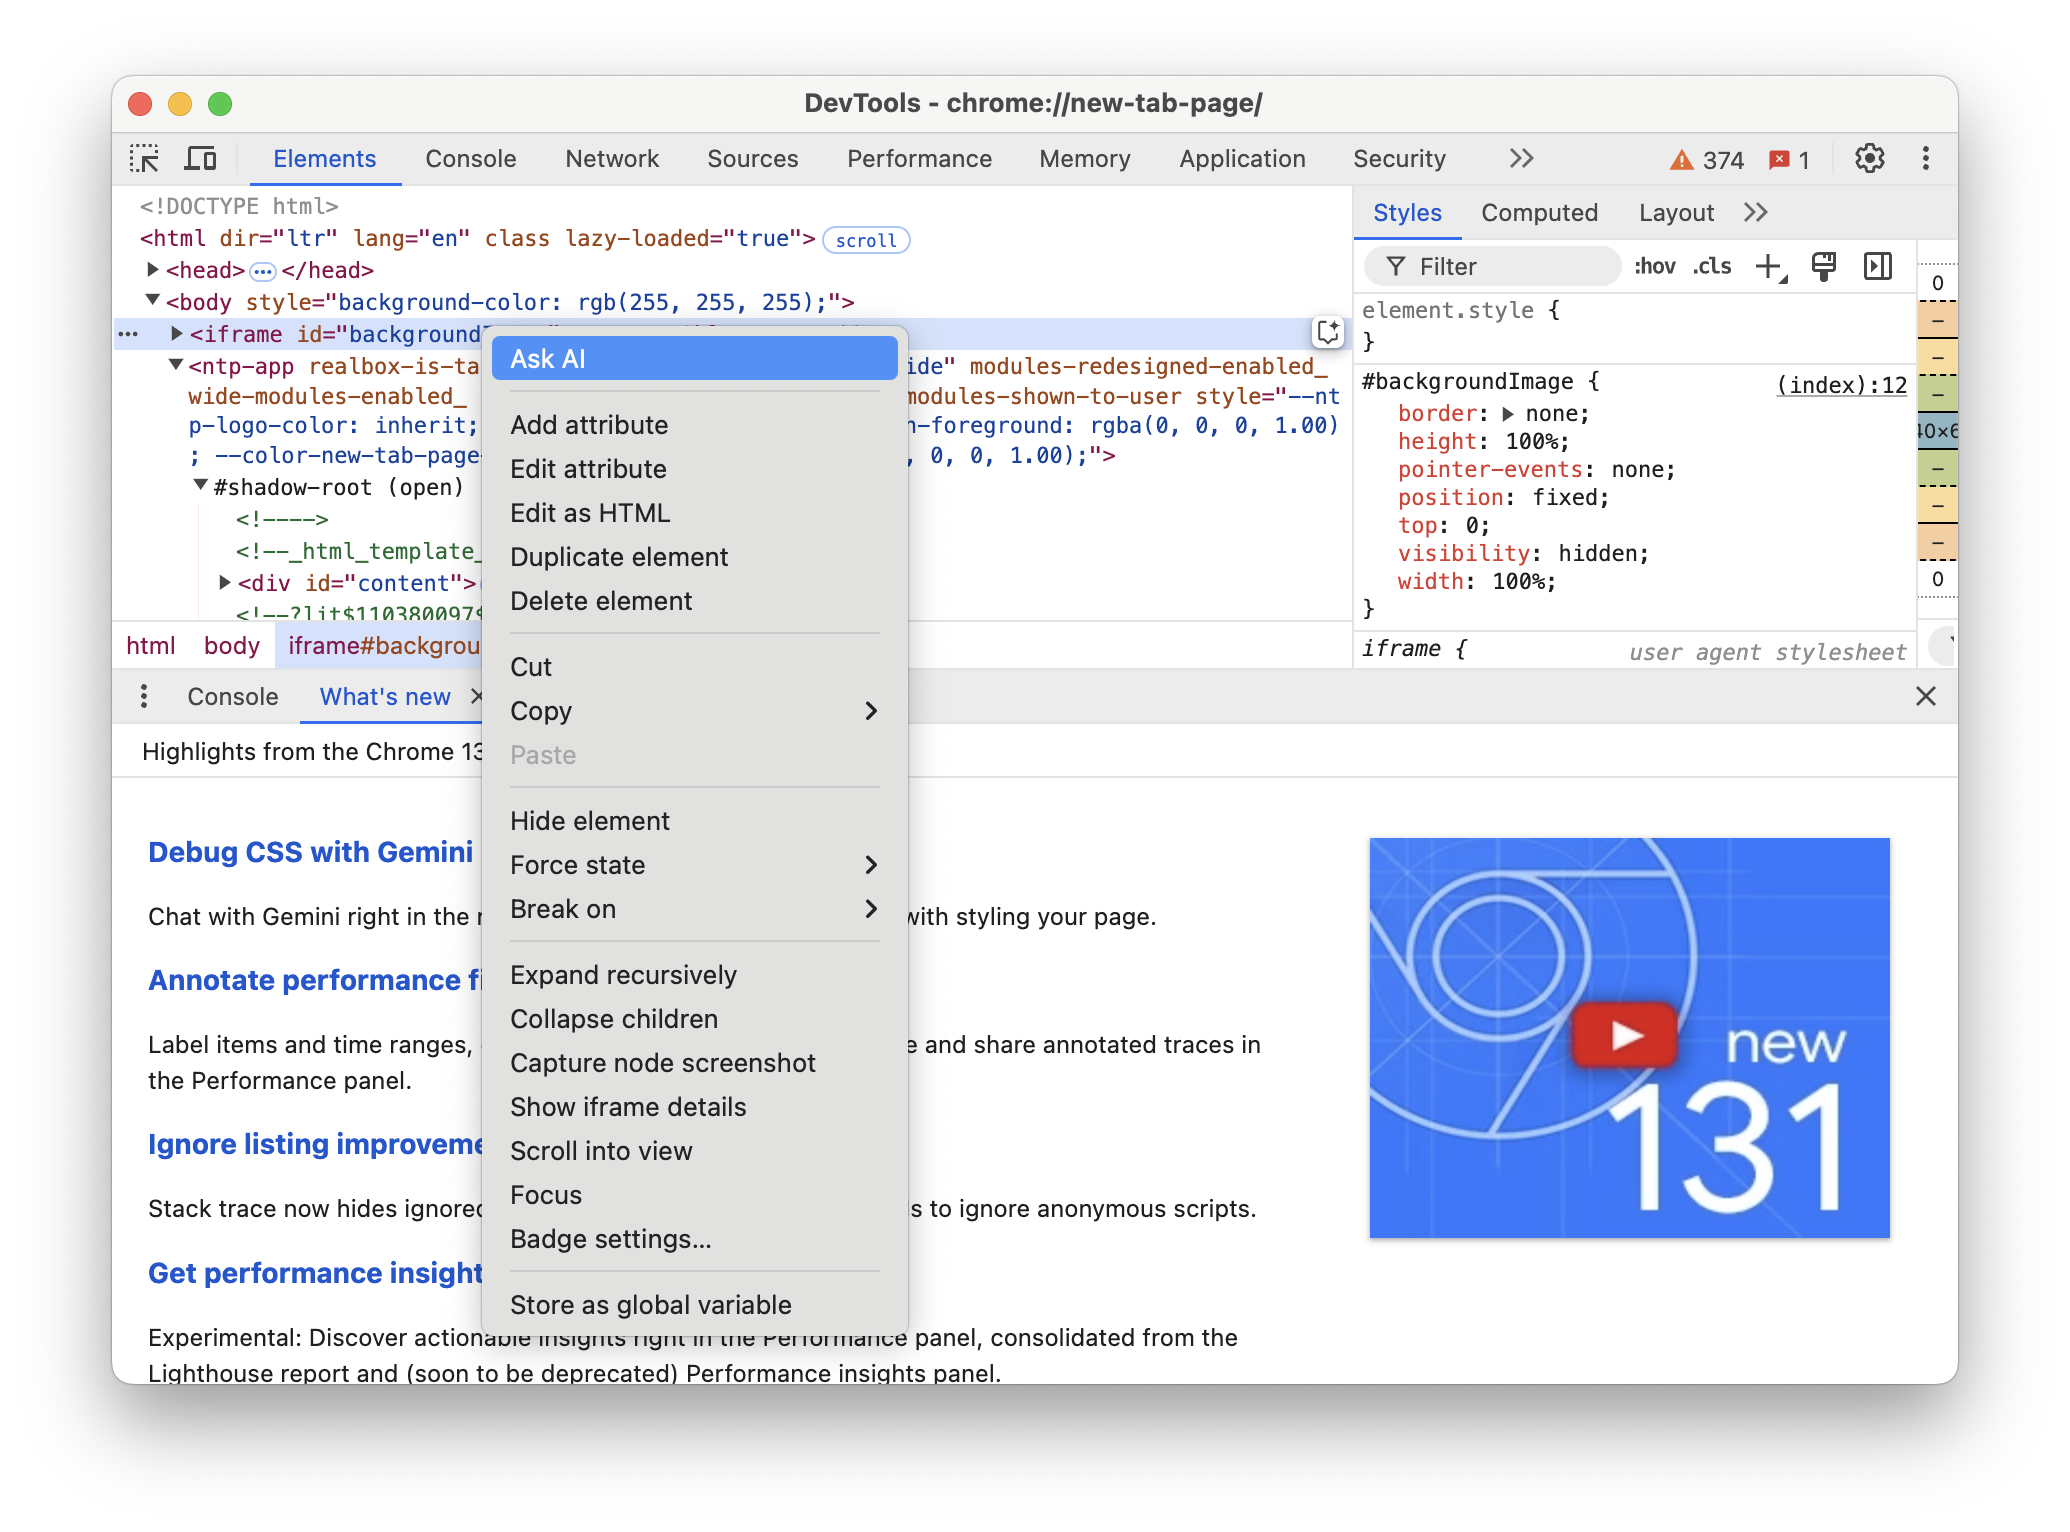2070x1532 pixels.
Task: Click the head ellipsis expand badge
Action: click(263, 271)
